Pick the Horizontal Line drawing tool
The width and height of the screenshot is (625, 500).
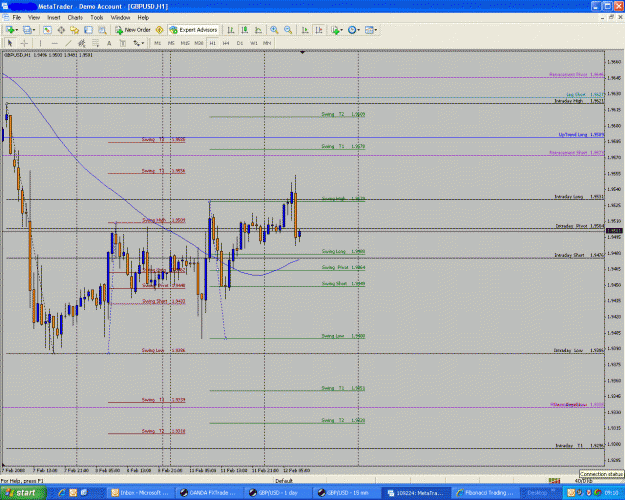(55, 43)
